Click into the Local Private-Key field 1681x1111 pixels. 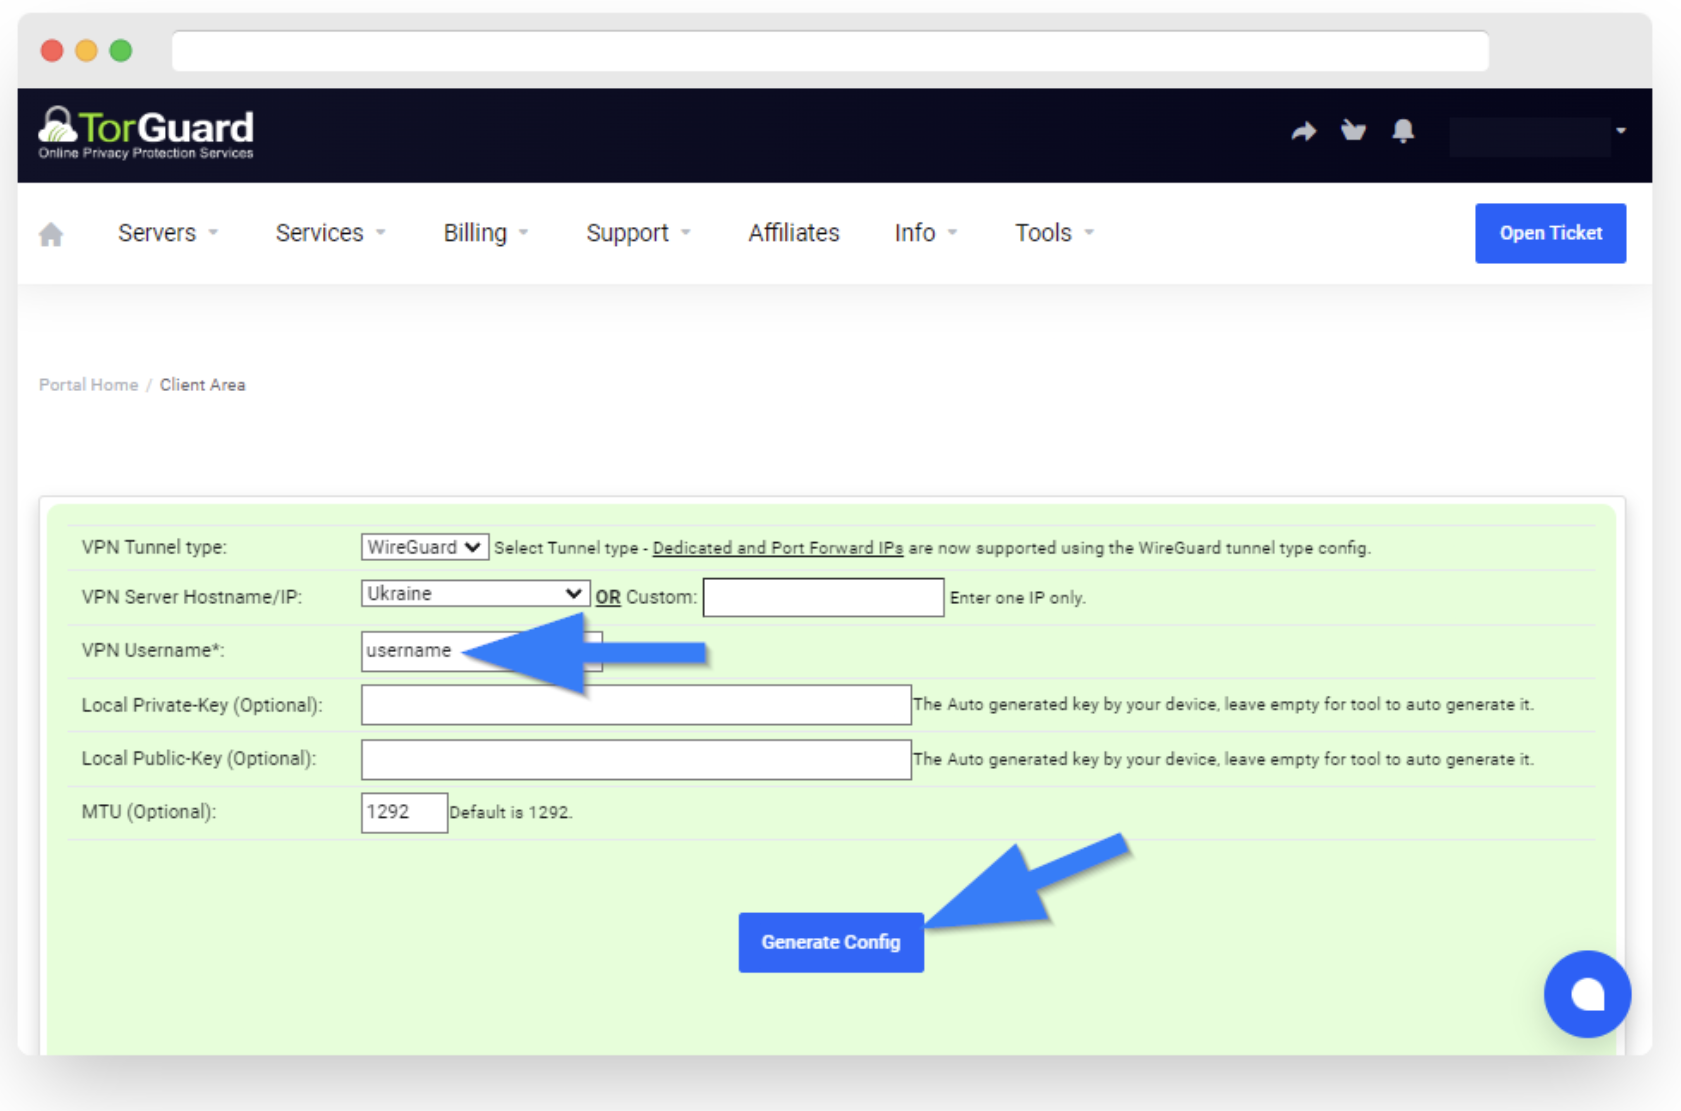point(635,705)
